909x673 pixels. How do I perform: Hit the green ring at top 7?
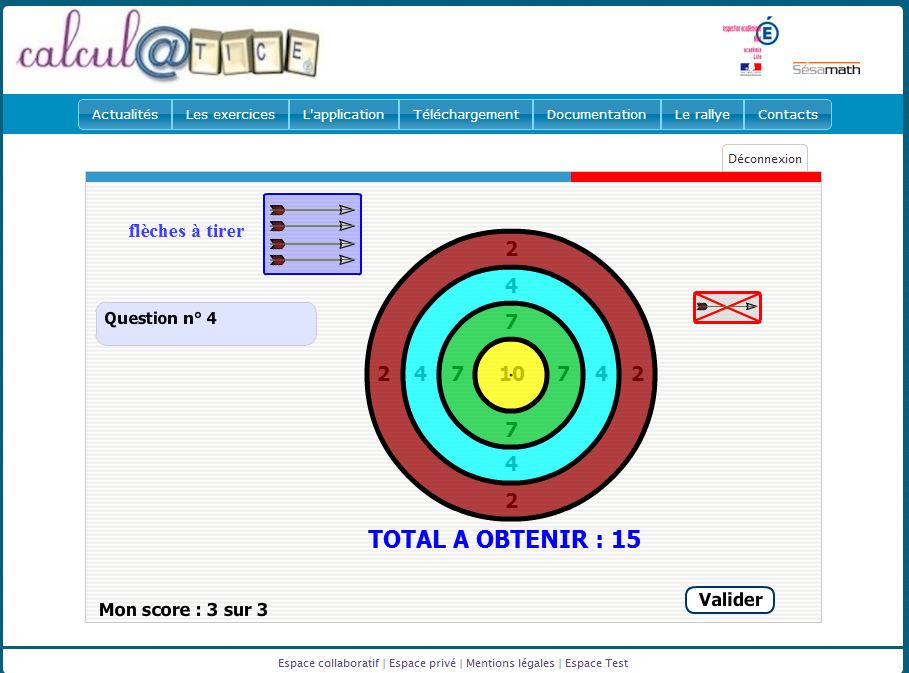click(511, 322)
